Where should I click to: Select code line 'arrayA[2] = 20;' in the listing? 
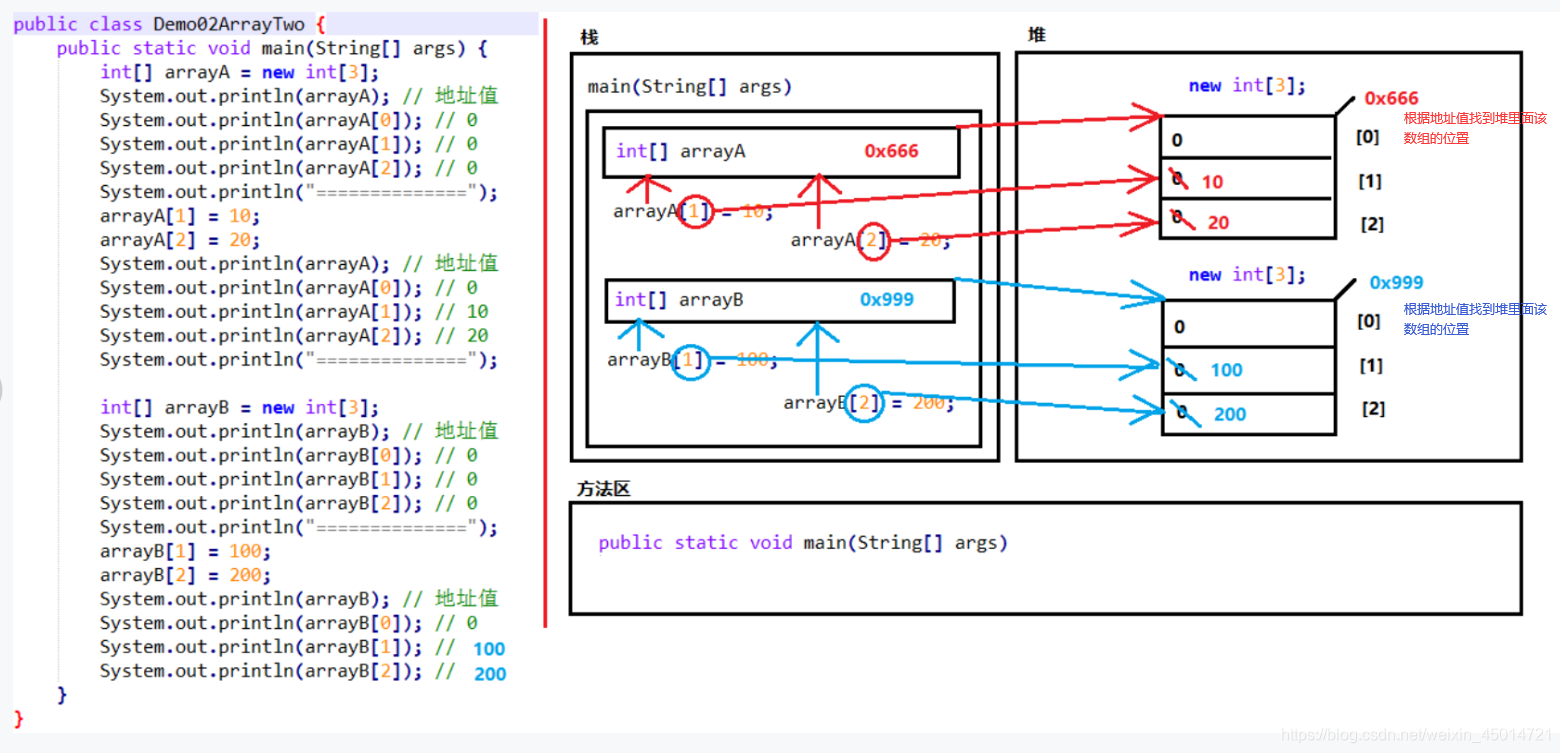point(180,240)
